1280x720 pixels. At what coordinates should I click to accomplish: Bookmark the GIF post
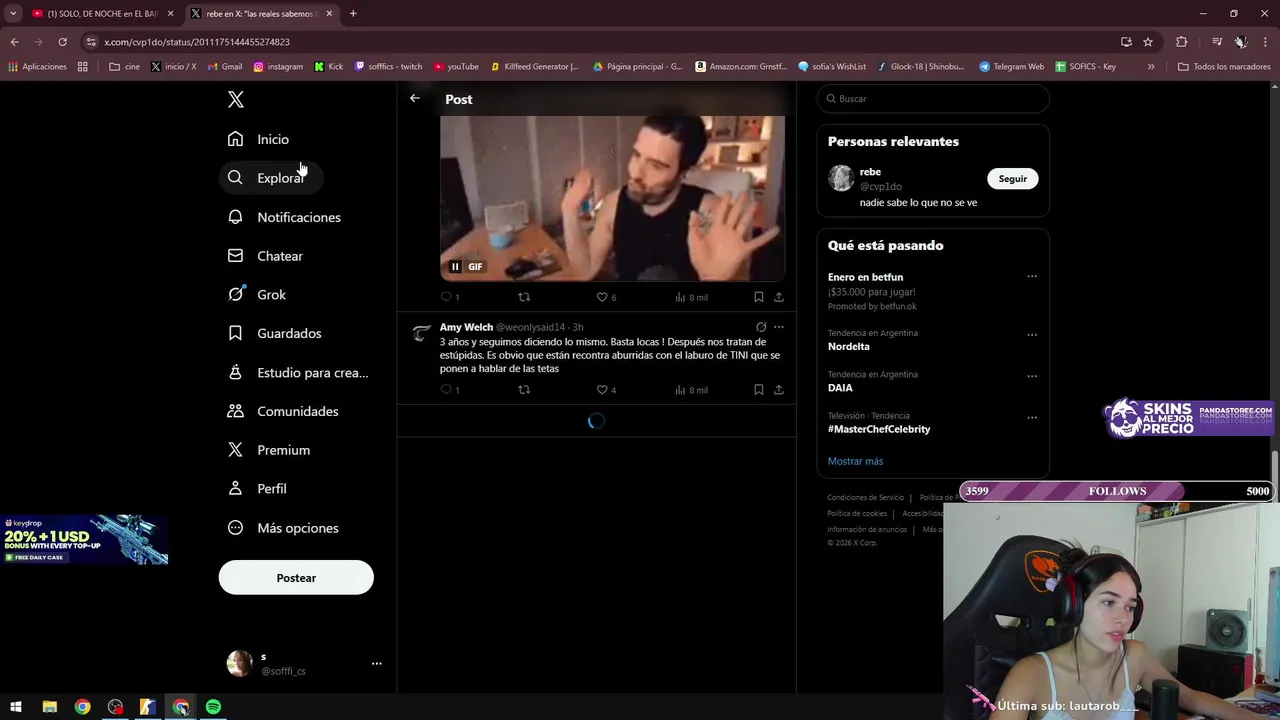(x=758, y=297)
